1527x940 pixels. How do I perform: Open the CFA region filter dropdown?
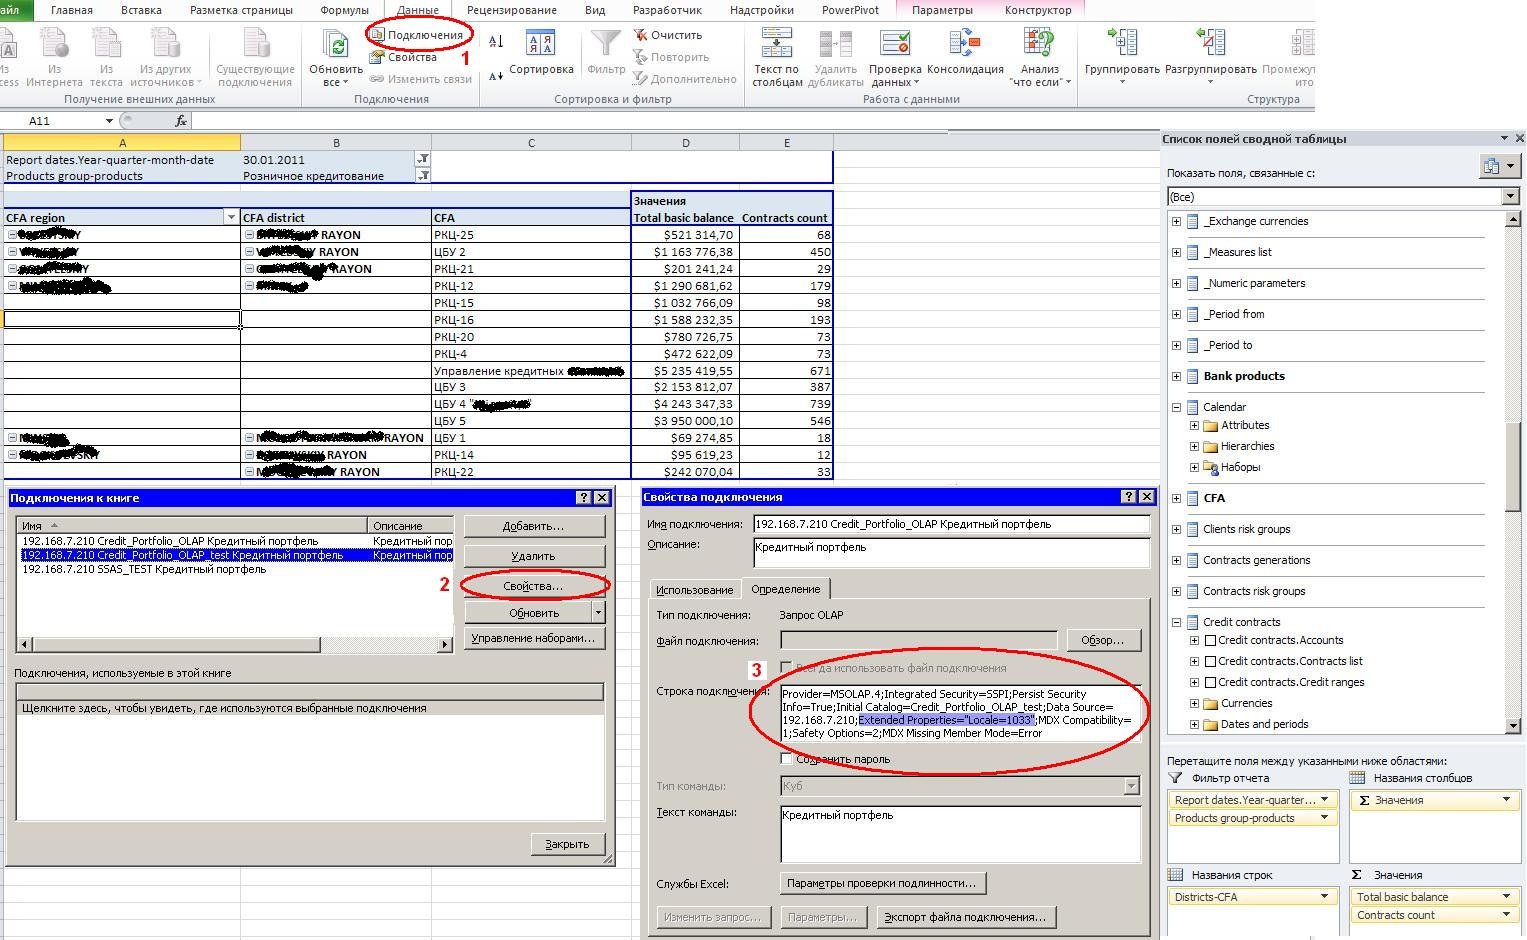point(231,218)
